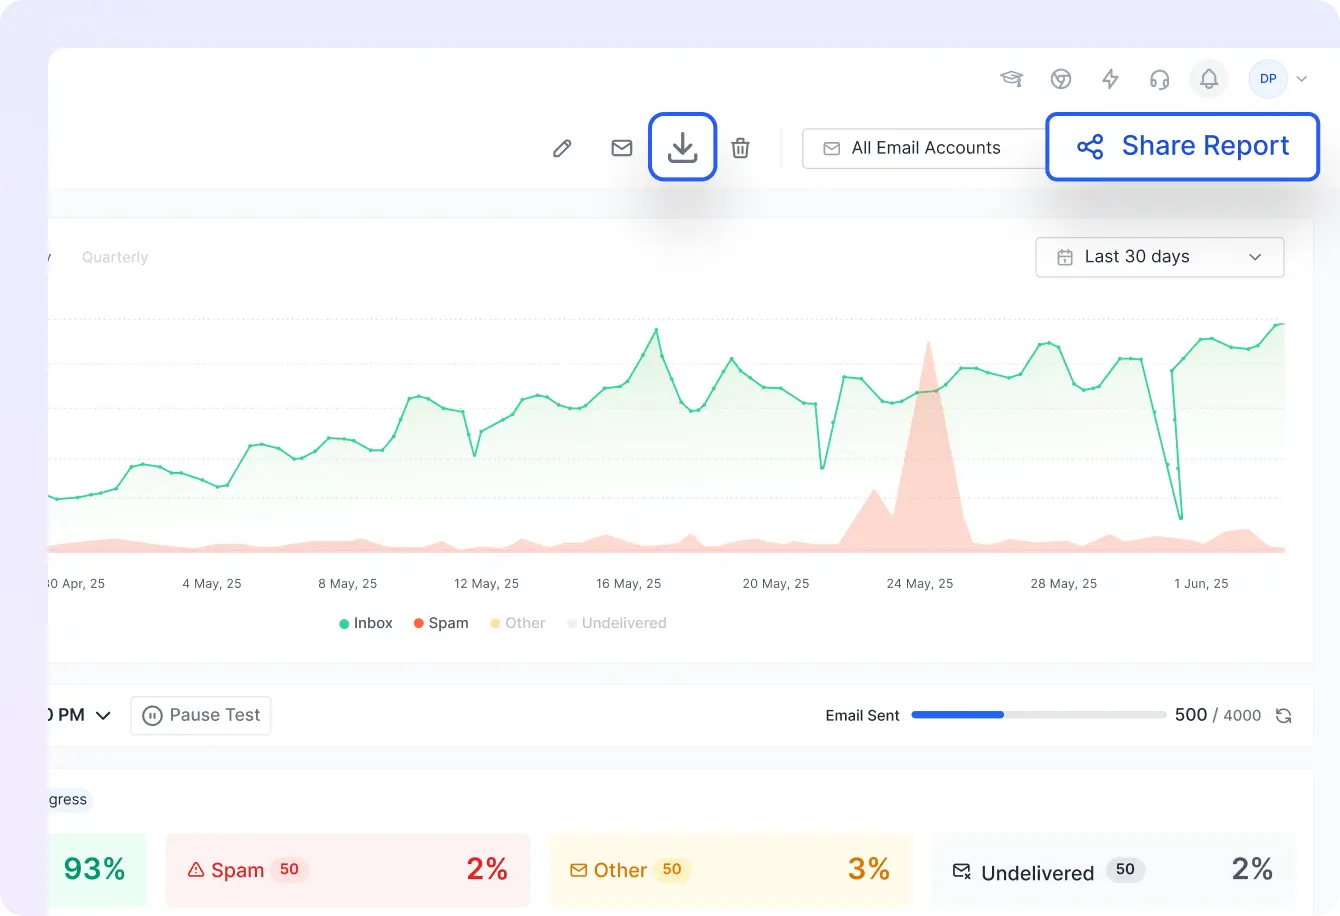Open the edit report pencil icon

pyautogui.click(x=561, y=147)
